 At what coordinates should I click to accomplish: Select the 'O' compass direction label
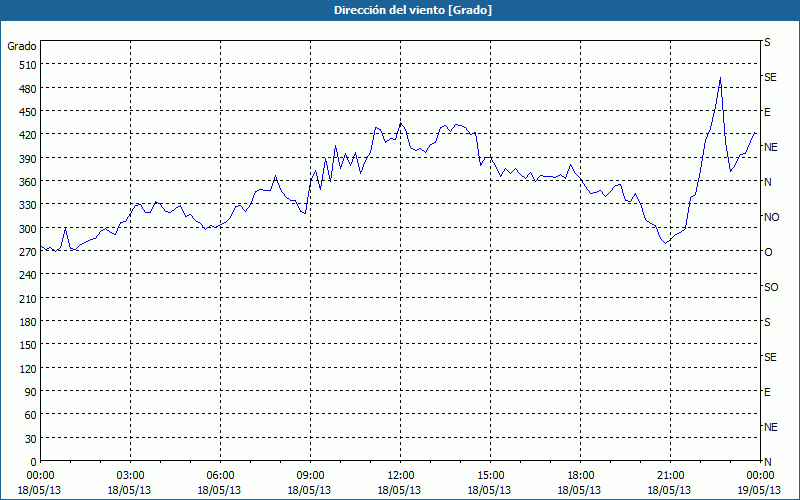point(768,252)
